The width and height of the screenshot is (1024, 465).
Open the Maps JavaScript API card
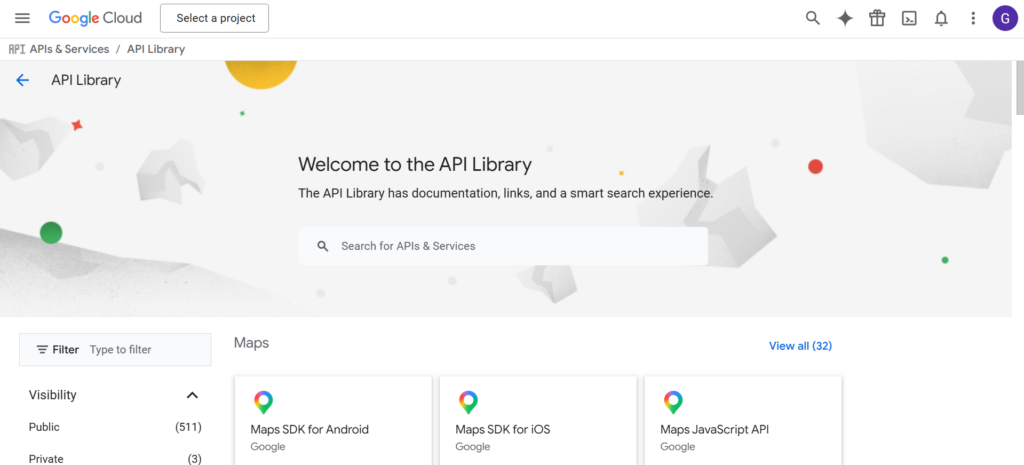pyautogui.click(x=743, y=420)
